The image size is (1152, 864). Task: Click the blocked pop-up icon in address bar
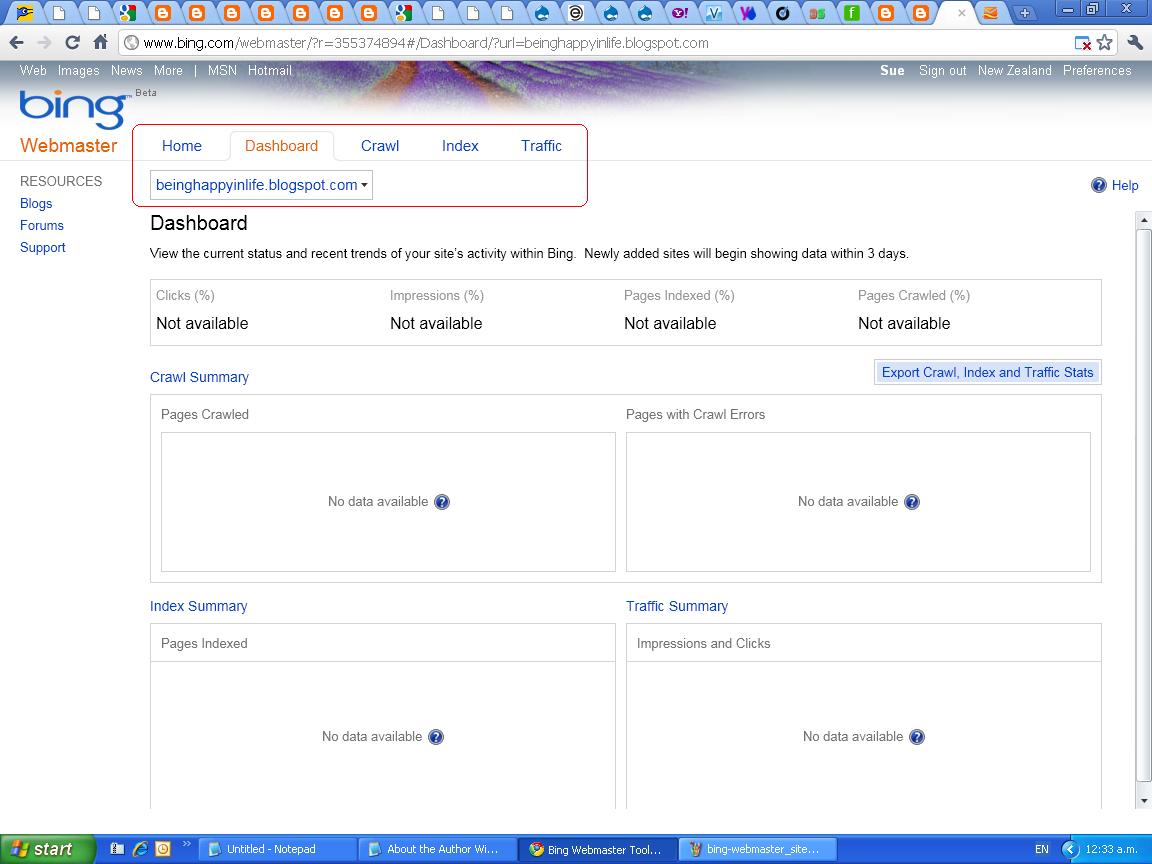point(1082,43)
